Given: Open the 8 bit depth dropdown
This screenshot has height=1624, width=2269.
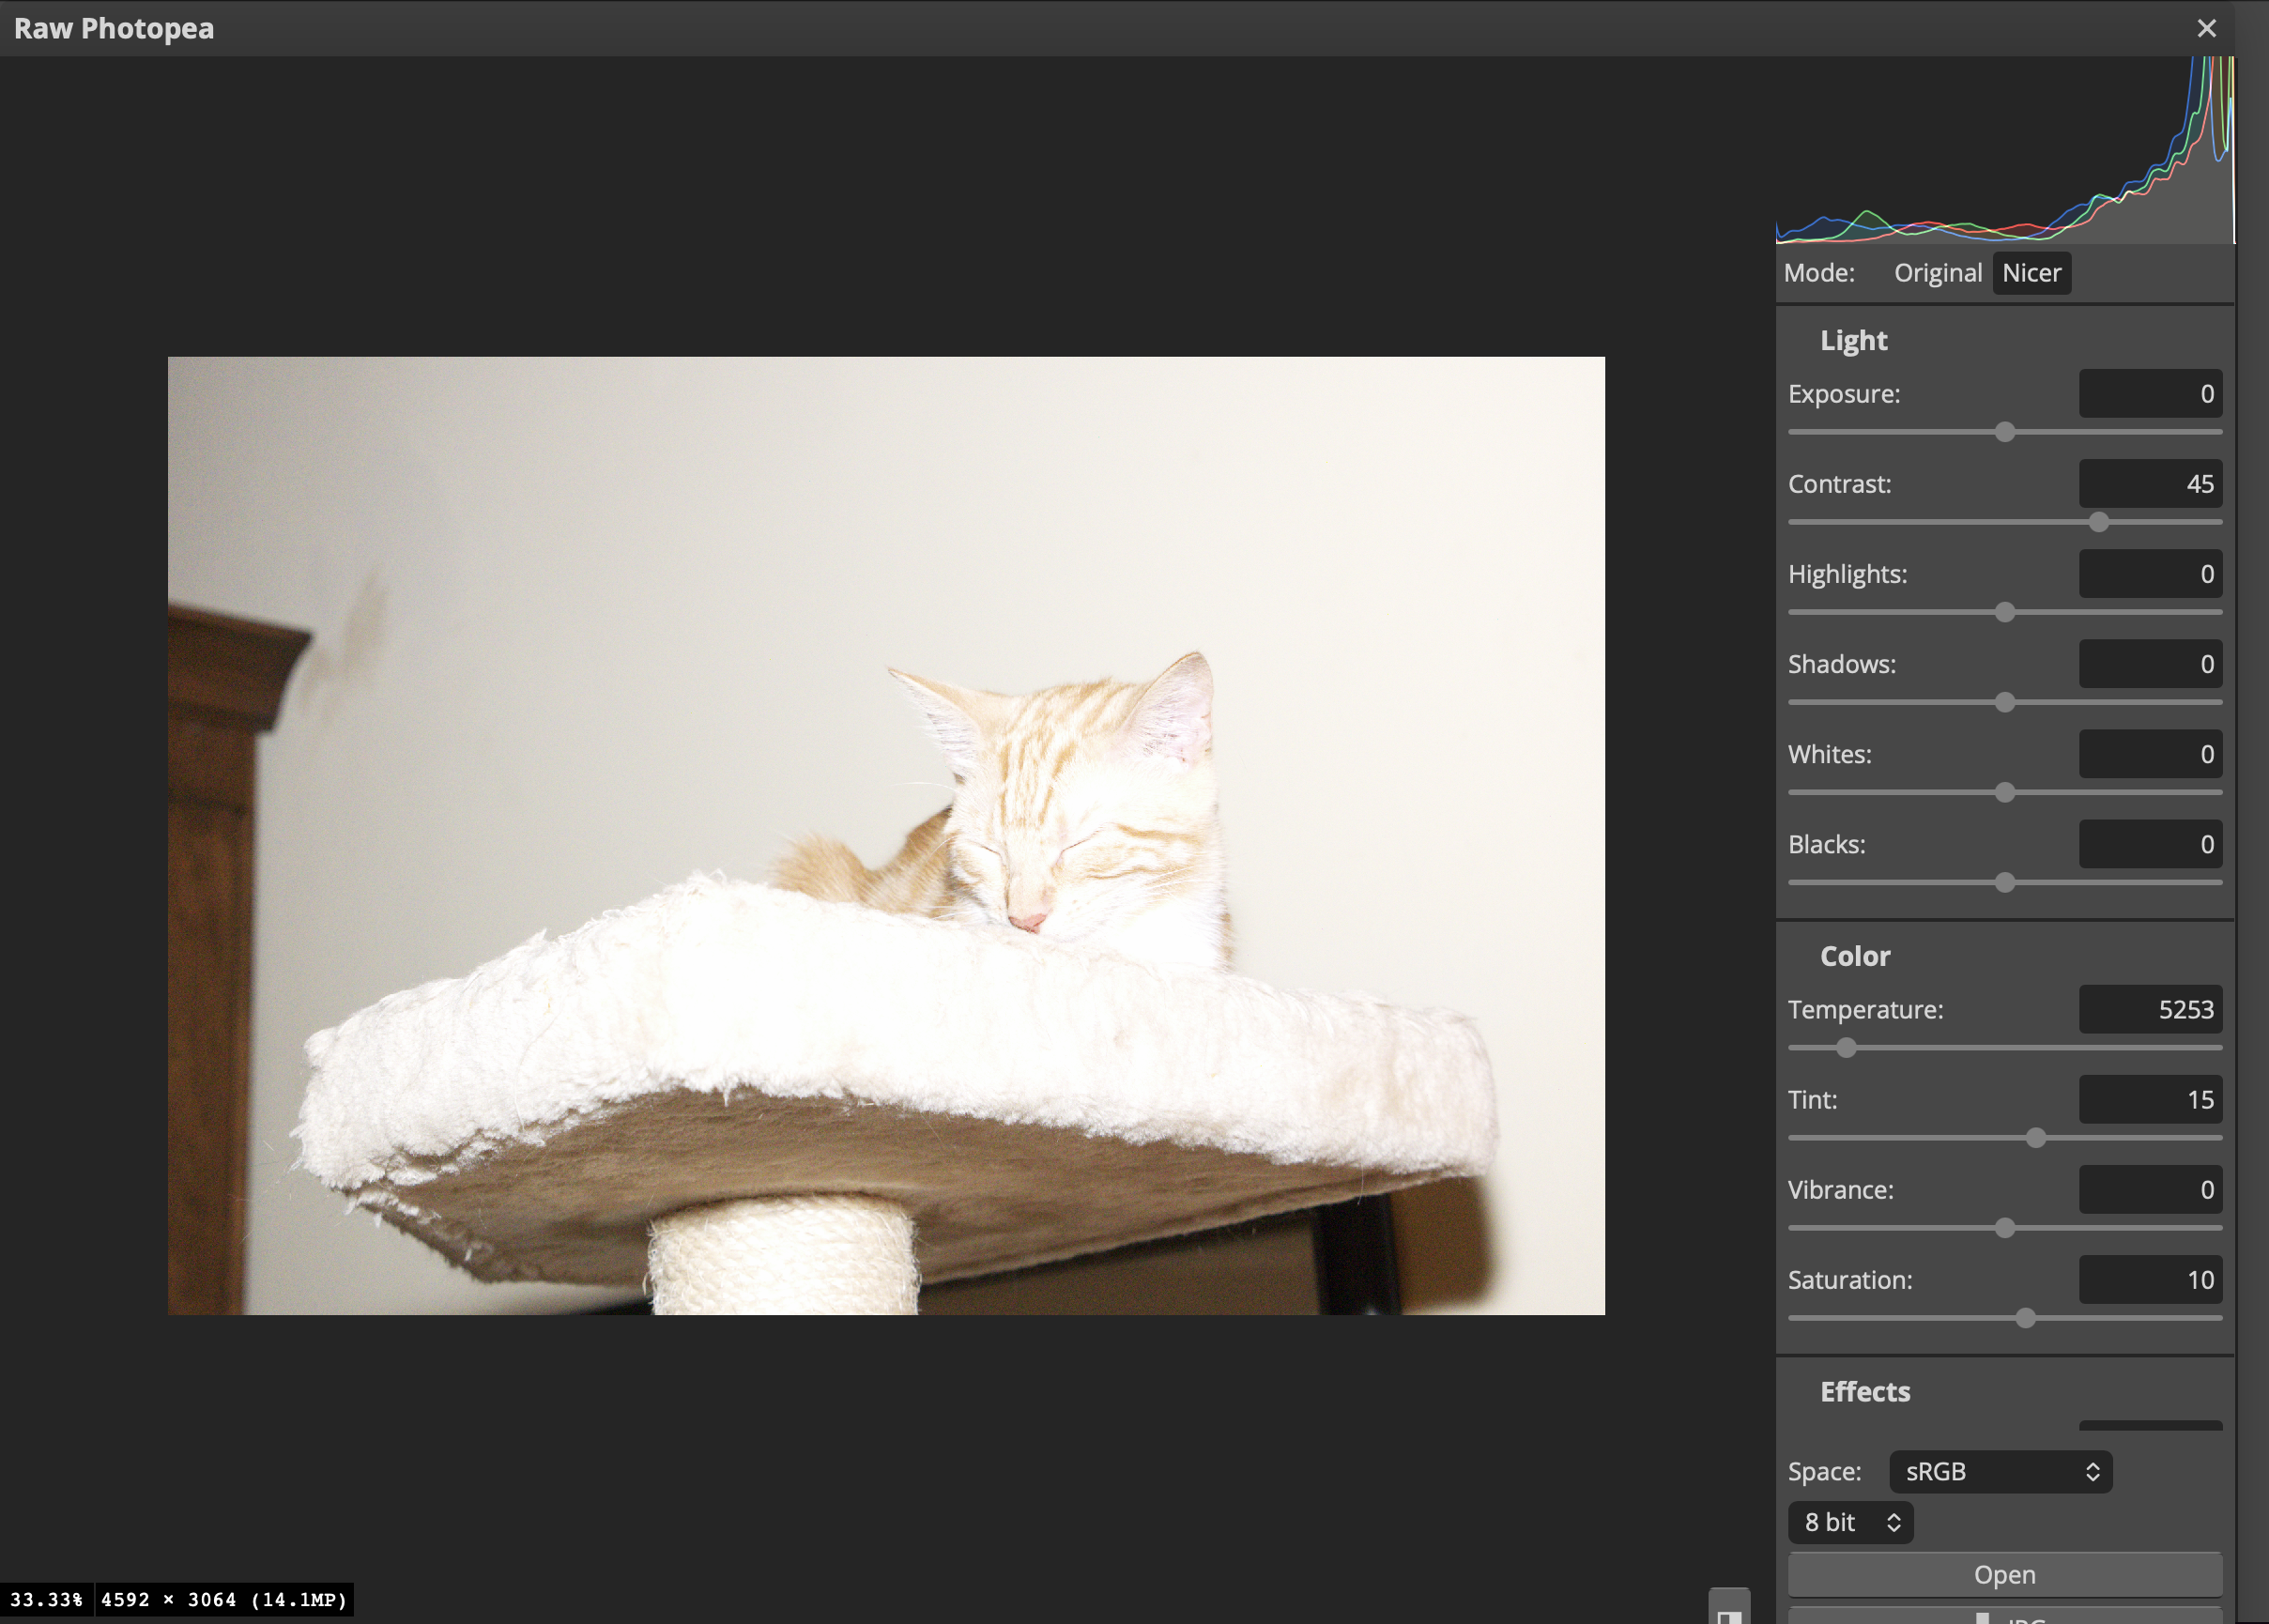Looking at the screenshot, I should pyautogui.click(x=1850, y=1522).
